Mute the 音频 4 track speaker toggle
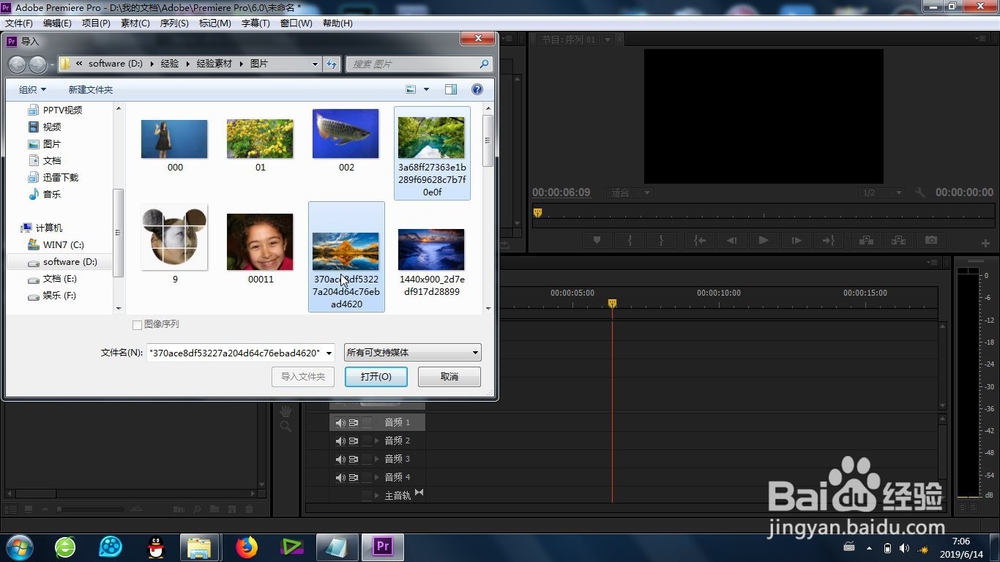The height and width of the screenshot is (562, 1000). [x=341, y=477]
